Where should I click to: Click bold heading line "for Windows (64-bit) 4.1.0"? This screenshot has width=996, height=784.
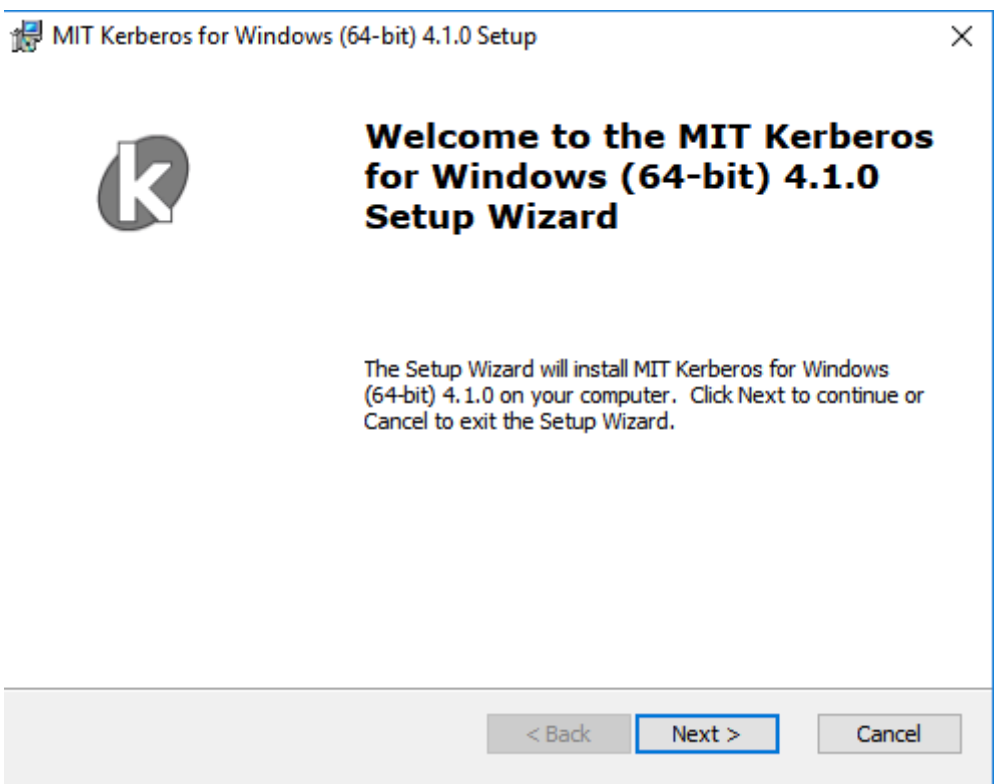622,177
